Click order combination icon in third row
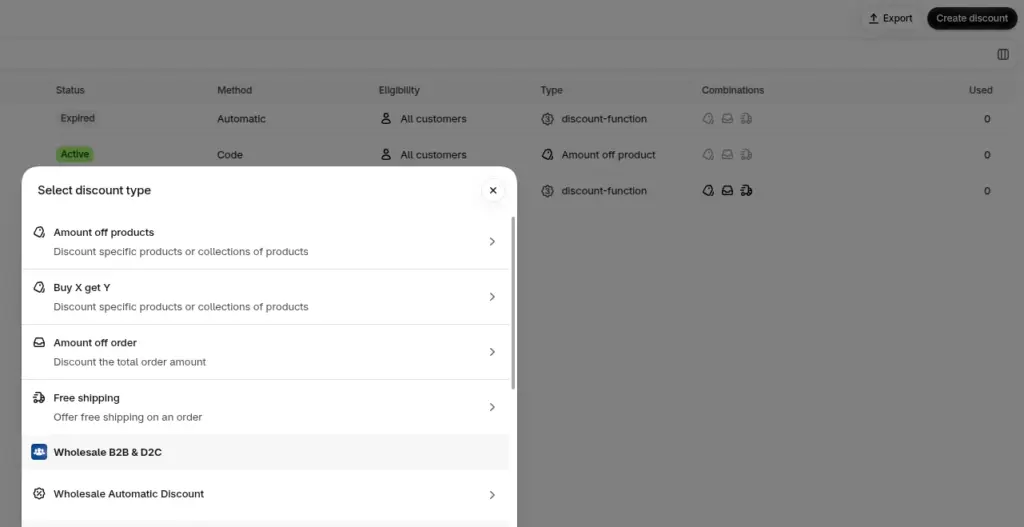 (x=727, y=191)
